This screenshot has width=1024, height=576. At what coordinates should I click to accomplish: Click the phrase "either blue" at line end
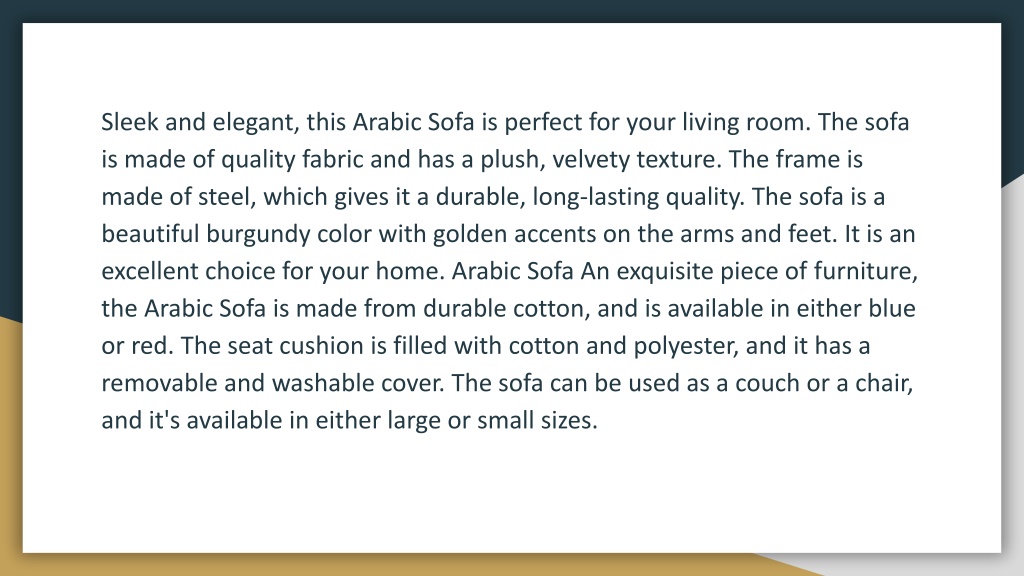coord(856,309)
